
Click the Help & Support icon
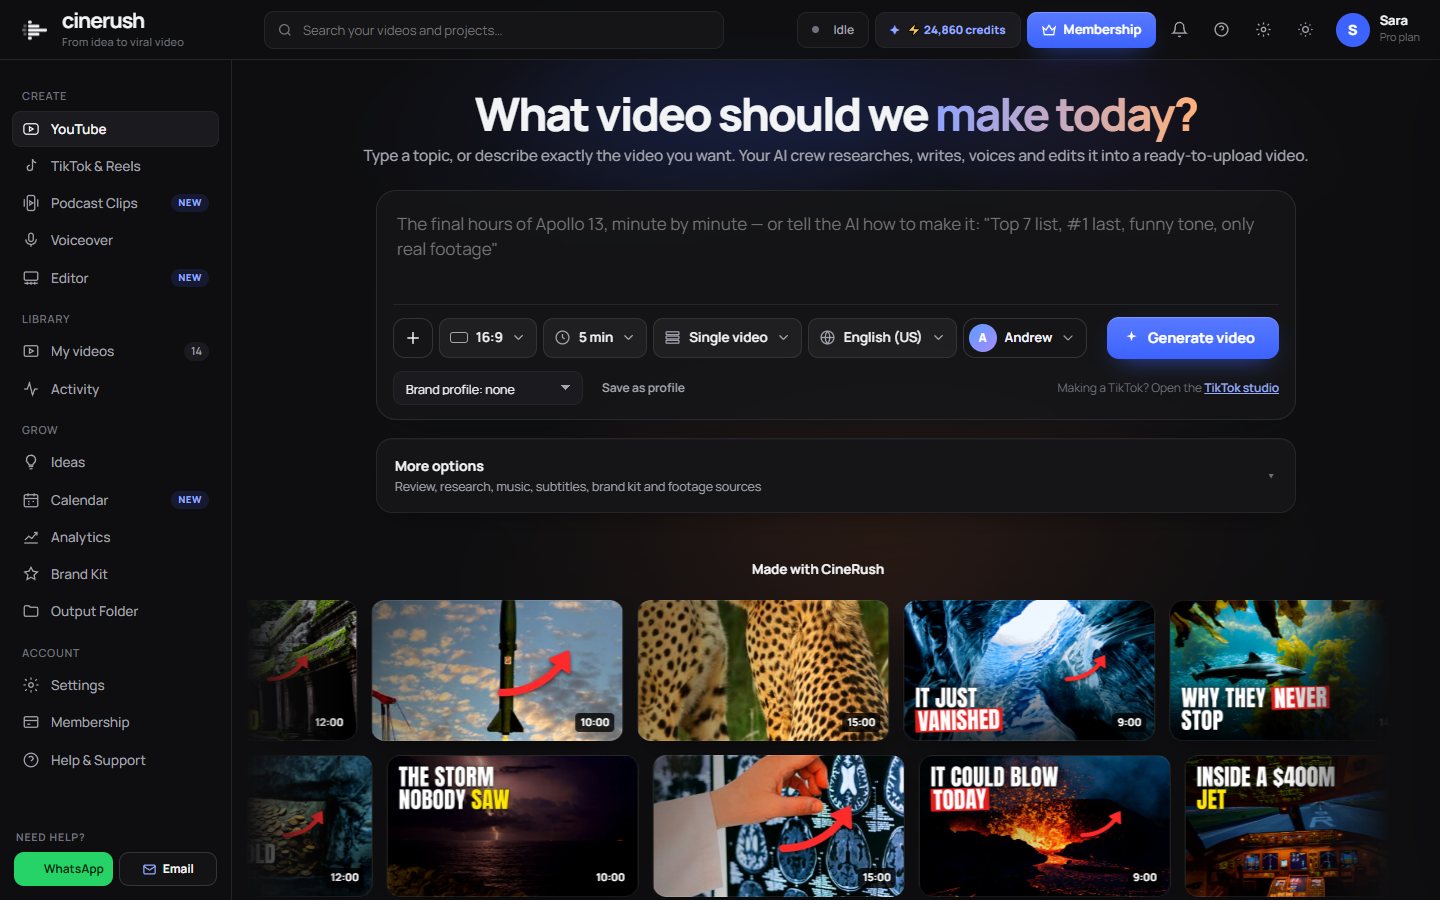[x=31, y=760]
